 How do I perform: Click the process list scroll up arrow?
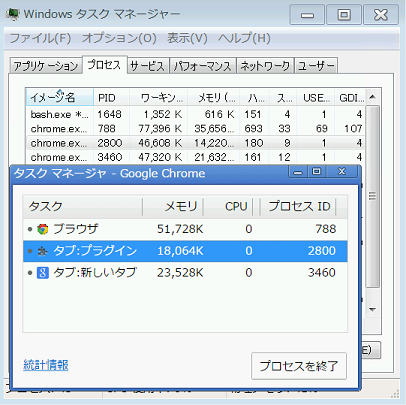point(373,97)
